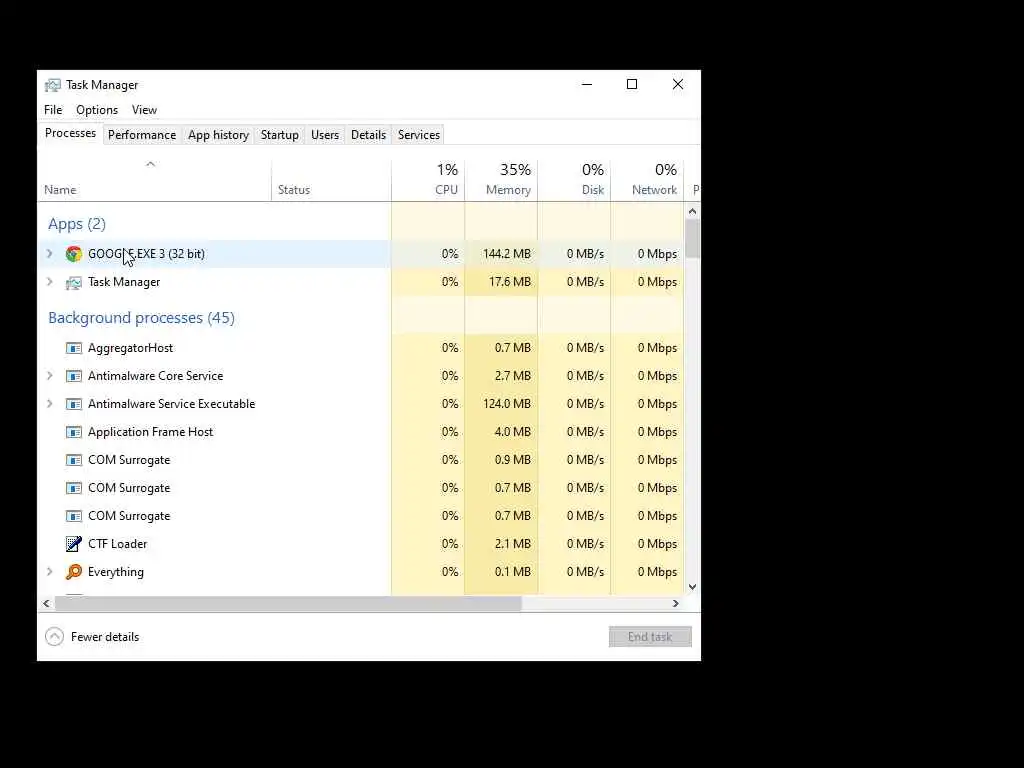Viewport: 1024px width, 768px height.
Task: Expand the Task Manager app row
Action: tap(50, 282)
